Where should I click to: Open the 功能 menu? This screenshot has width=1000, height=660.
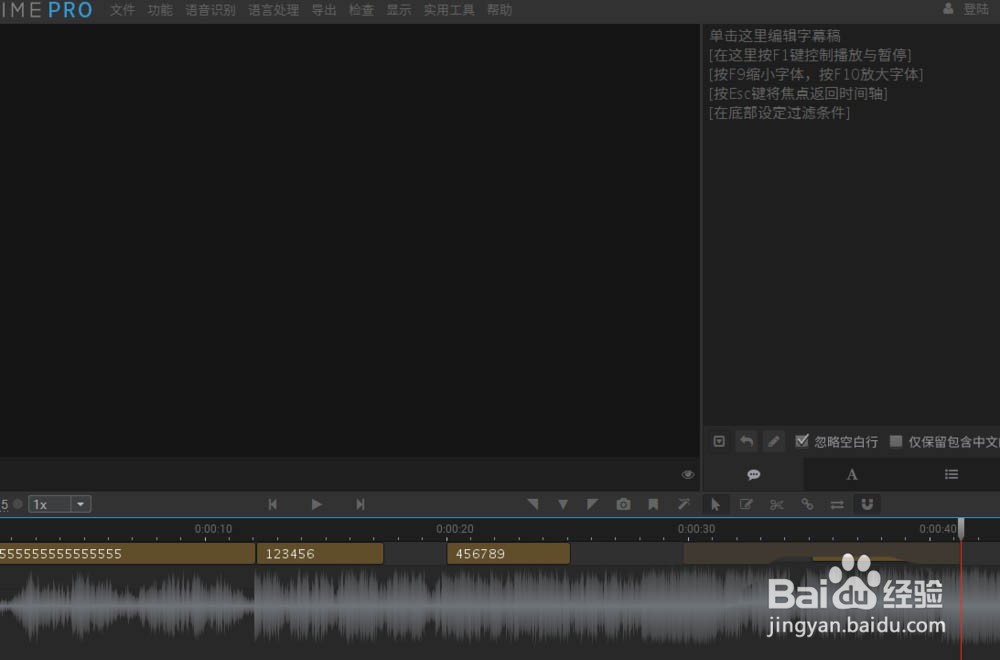160,10
